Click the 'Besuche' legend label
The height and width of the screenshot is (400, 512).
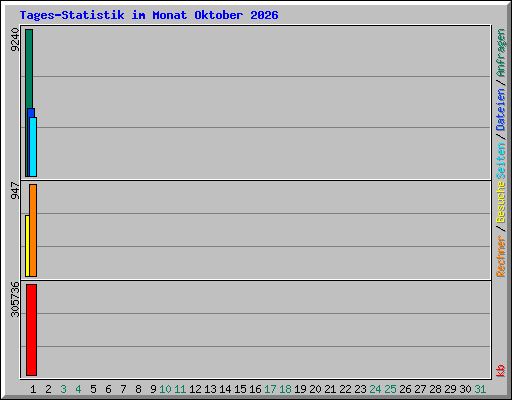coord(500,202)
